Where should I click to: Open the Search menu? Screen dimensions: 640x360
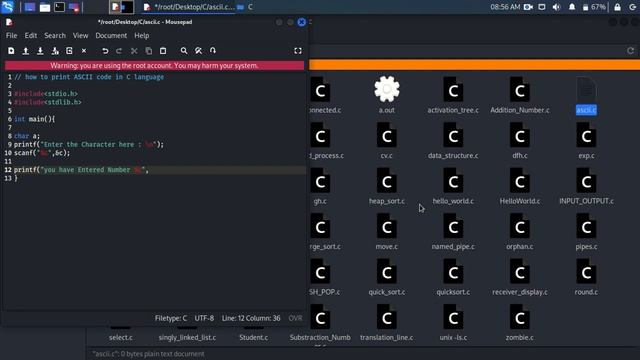(55, 36)
